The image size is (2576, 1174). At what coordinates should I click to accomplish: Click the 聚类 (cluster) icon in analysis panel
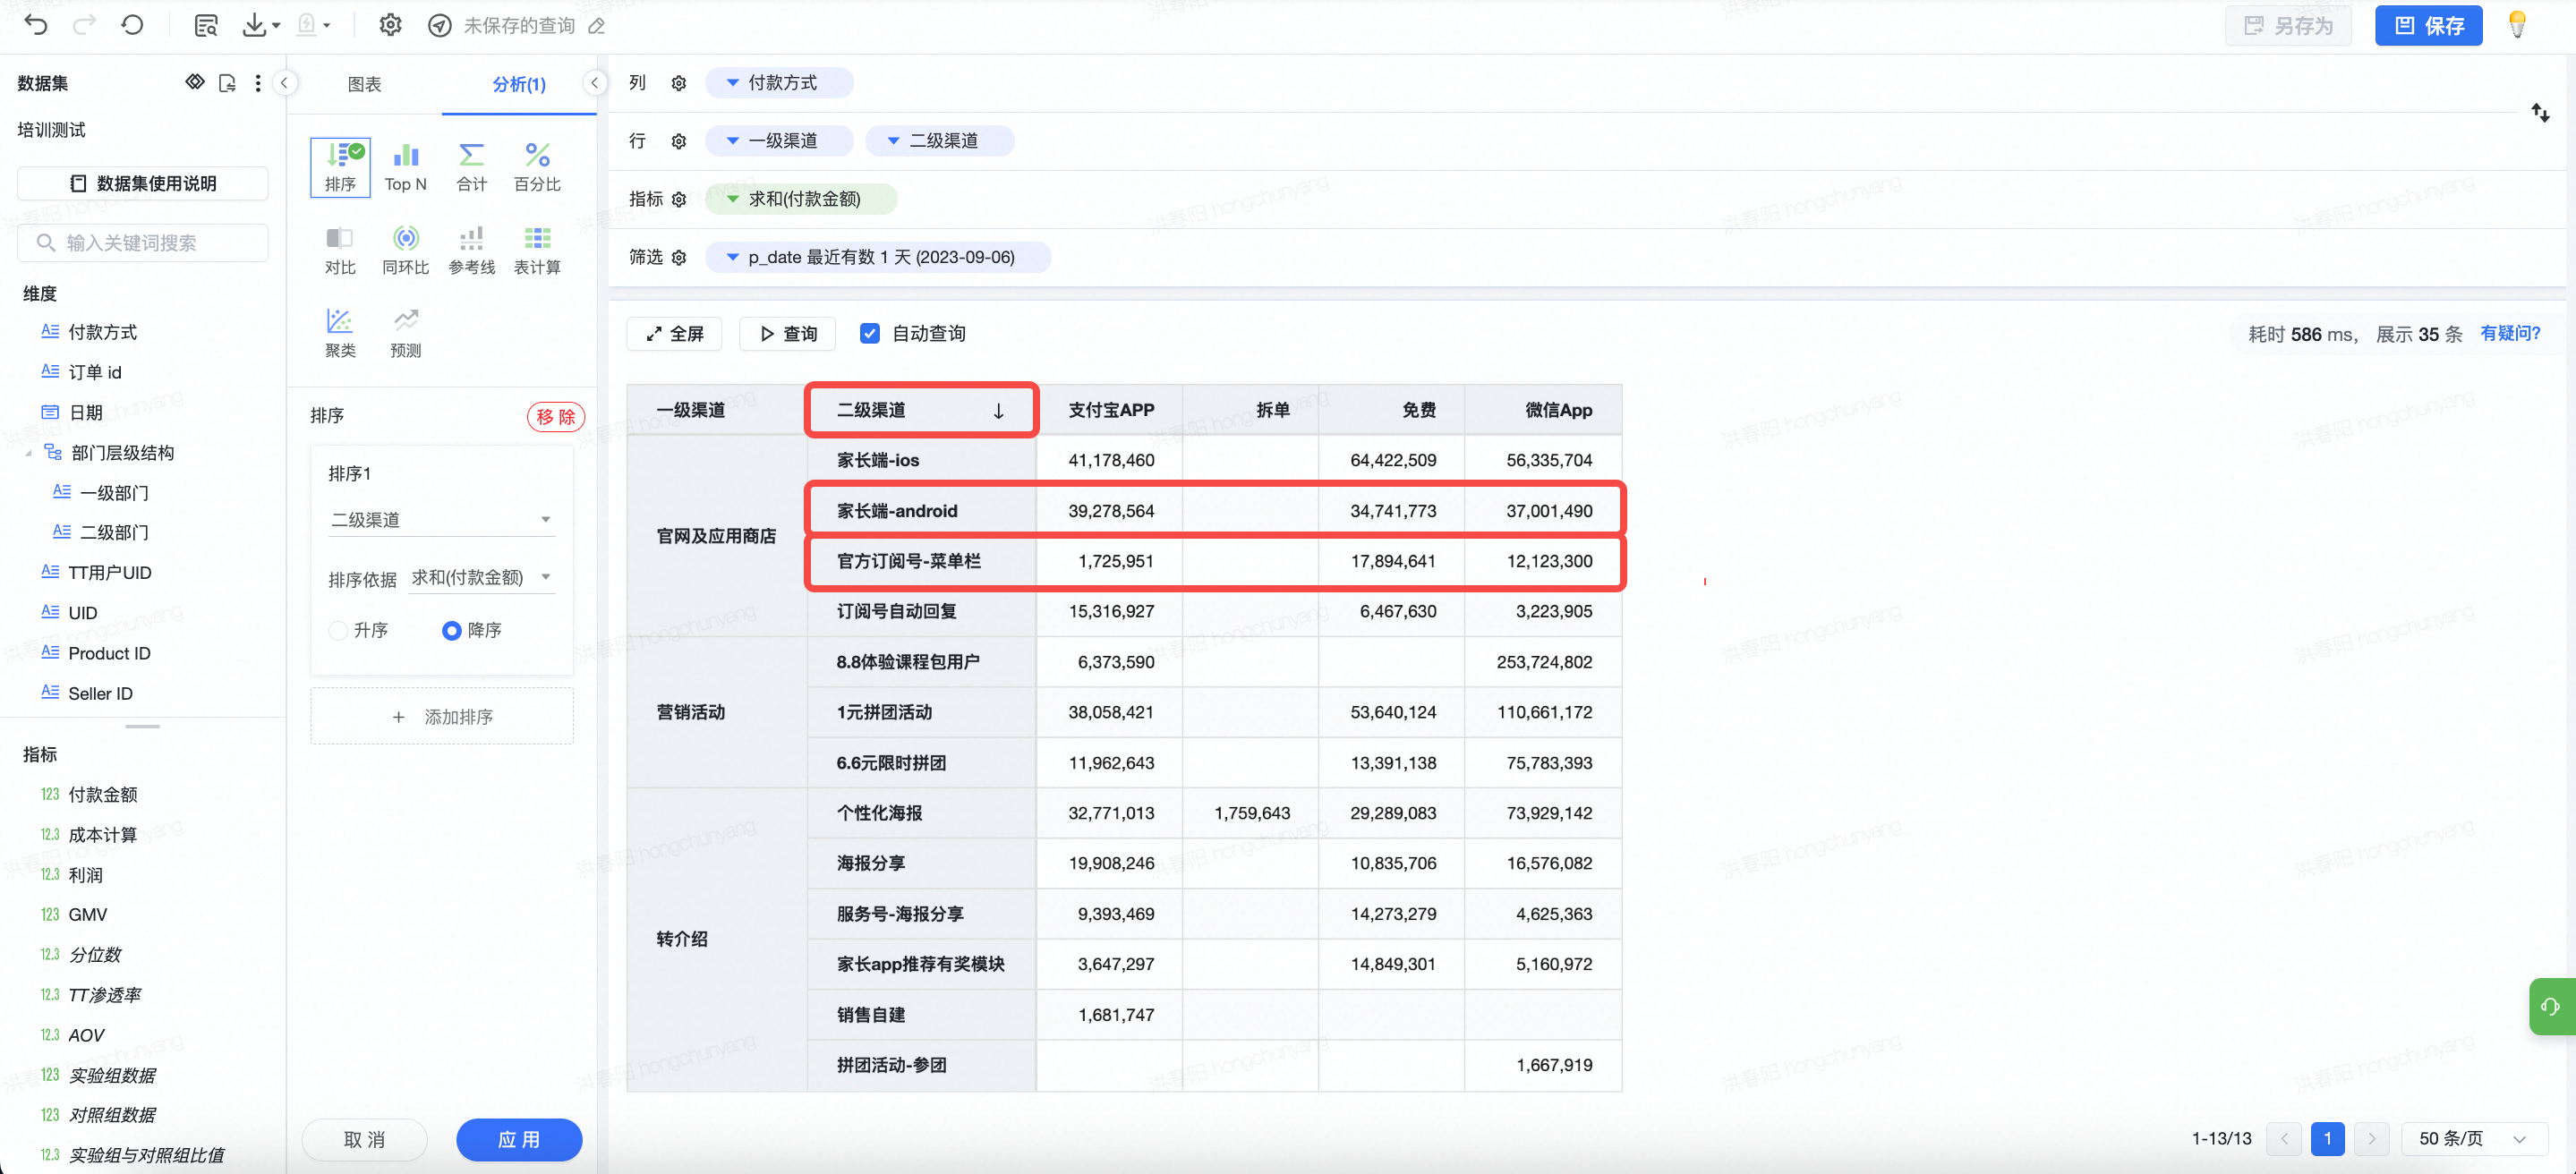coord(340,322)
